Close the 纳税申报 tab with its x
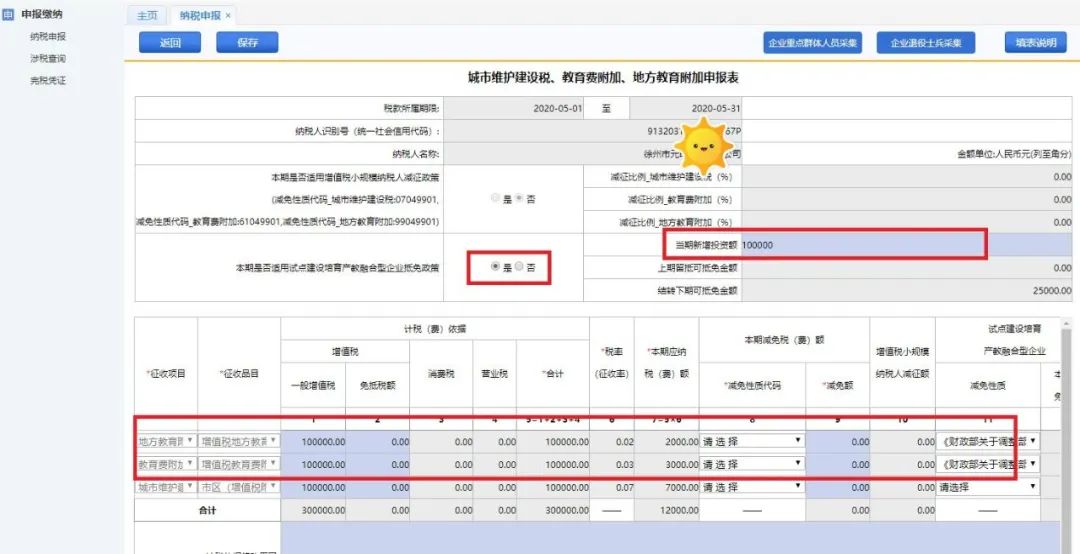The width and height of the screenshot is (1080, 554). [228, 16]
